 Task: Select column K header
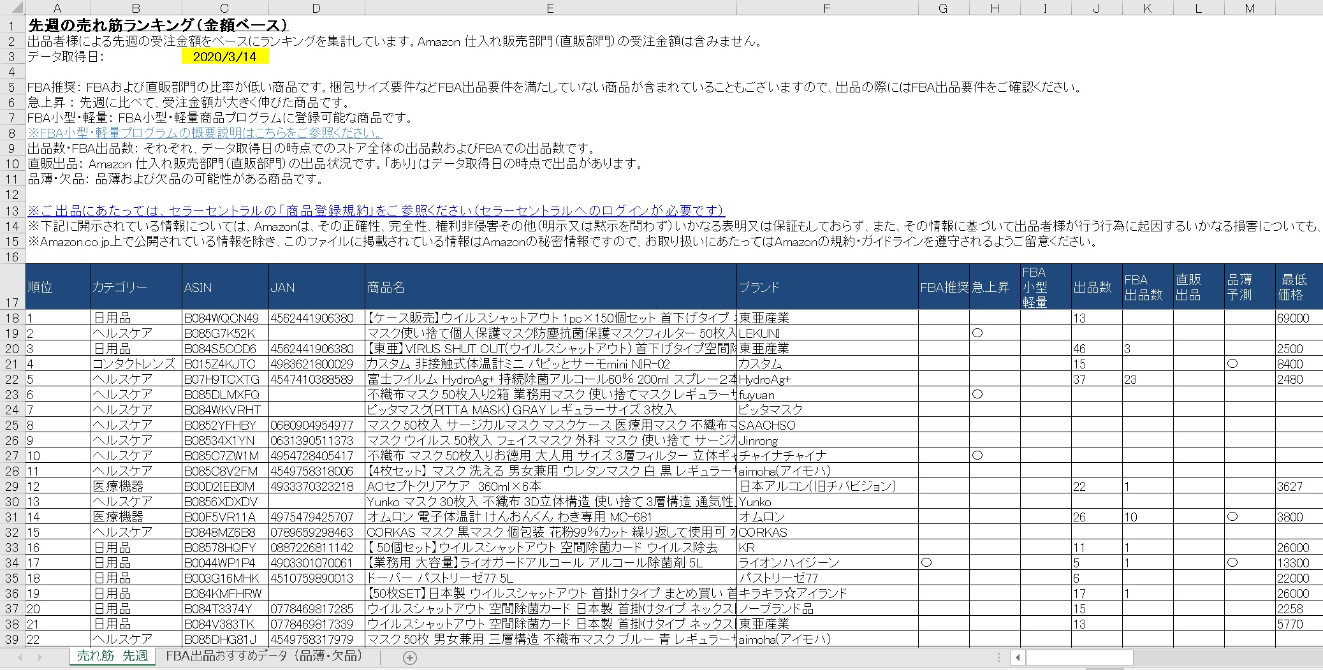tap(1146, 8)
